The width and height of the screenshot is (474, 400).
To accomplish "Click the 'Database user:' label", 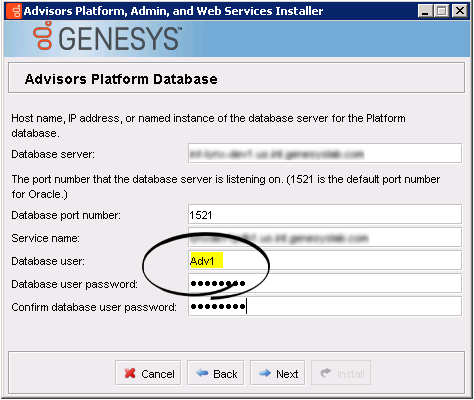I will point(48,261).
